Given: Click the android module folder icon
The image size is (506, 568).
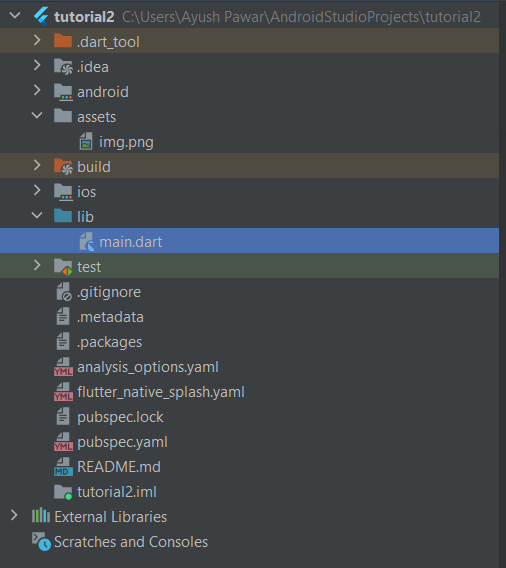Looking at the screenshot, I should (63, 92).
